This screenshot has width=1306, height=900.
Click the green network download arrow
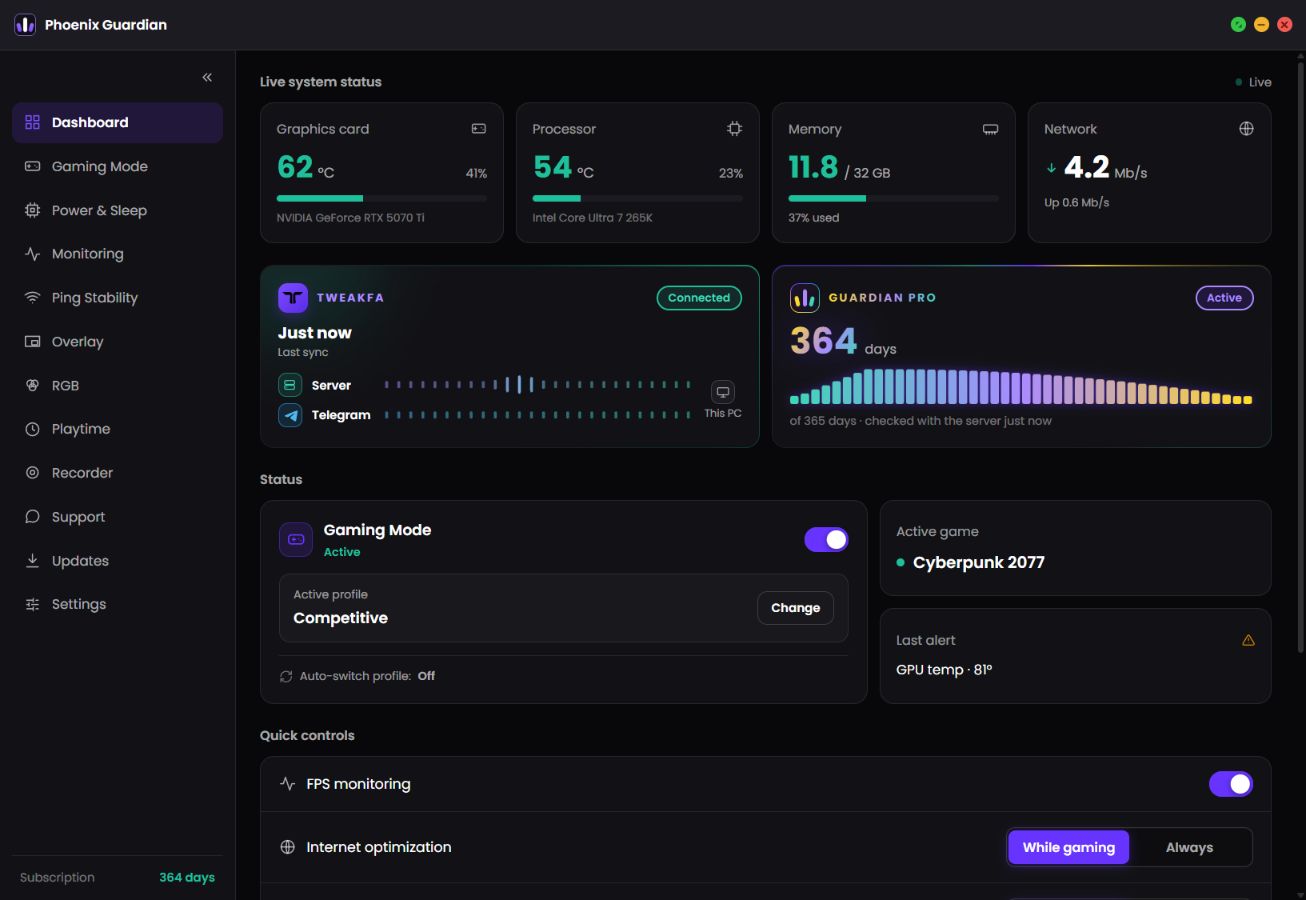coord(1051,168)
